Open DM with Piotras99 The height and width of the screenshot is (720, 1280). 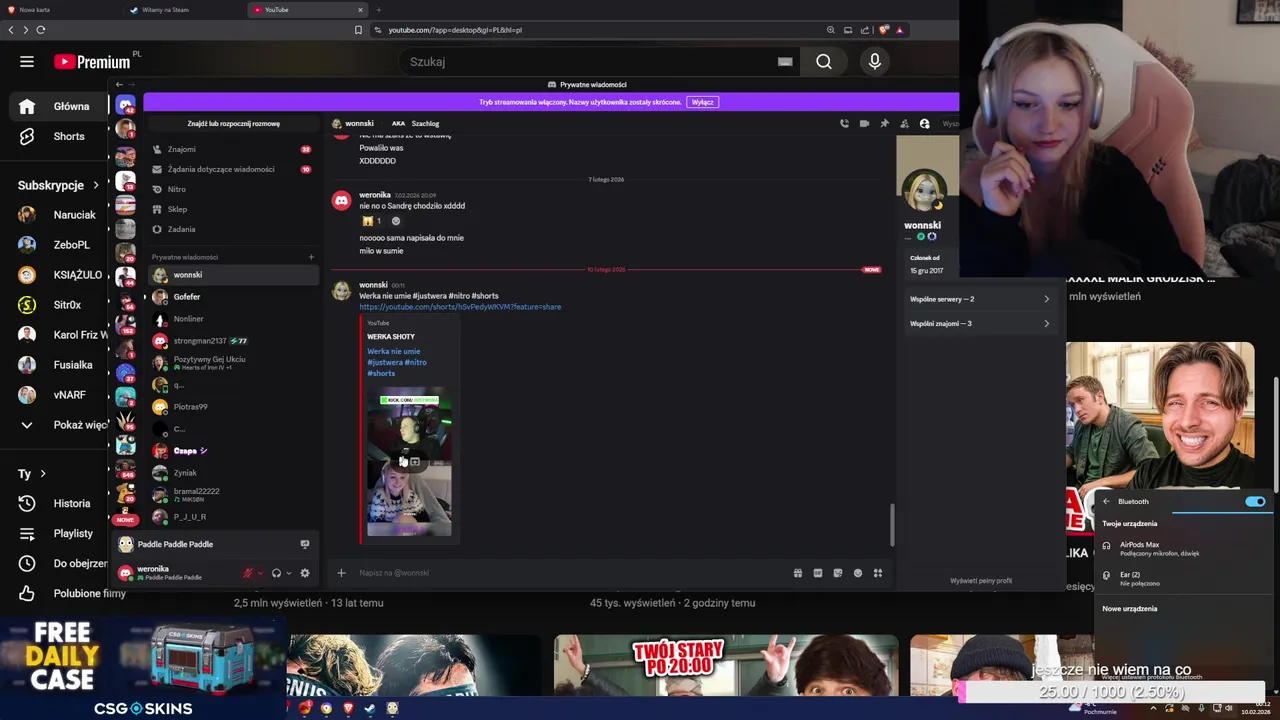coord(232,407)
